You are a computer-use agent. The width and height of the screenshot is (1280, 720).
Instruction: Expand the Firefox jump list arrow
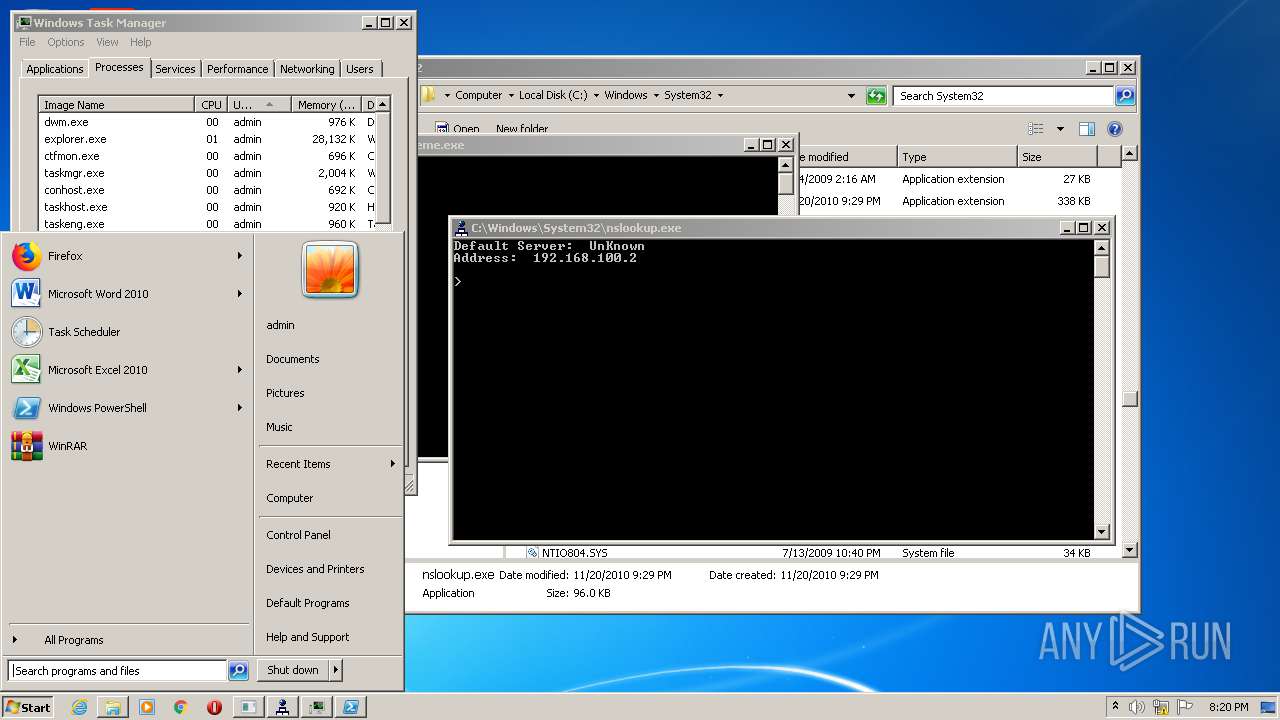pos(240,256)
